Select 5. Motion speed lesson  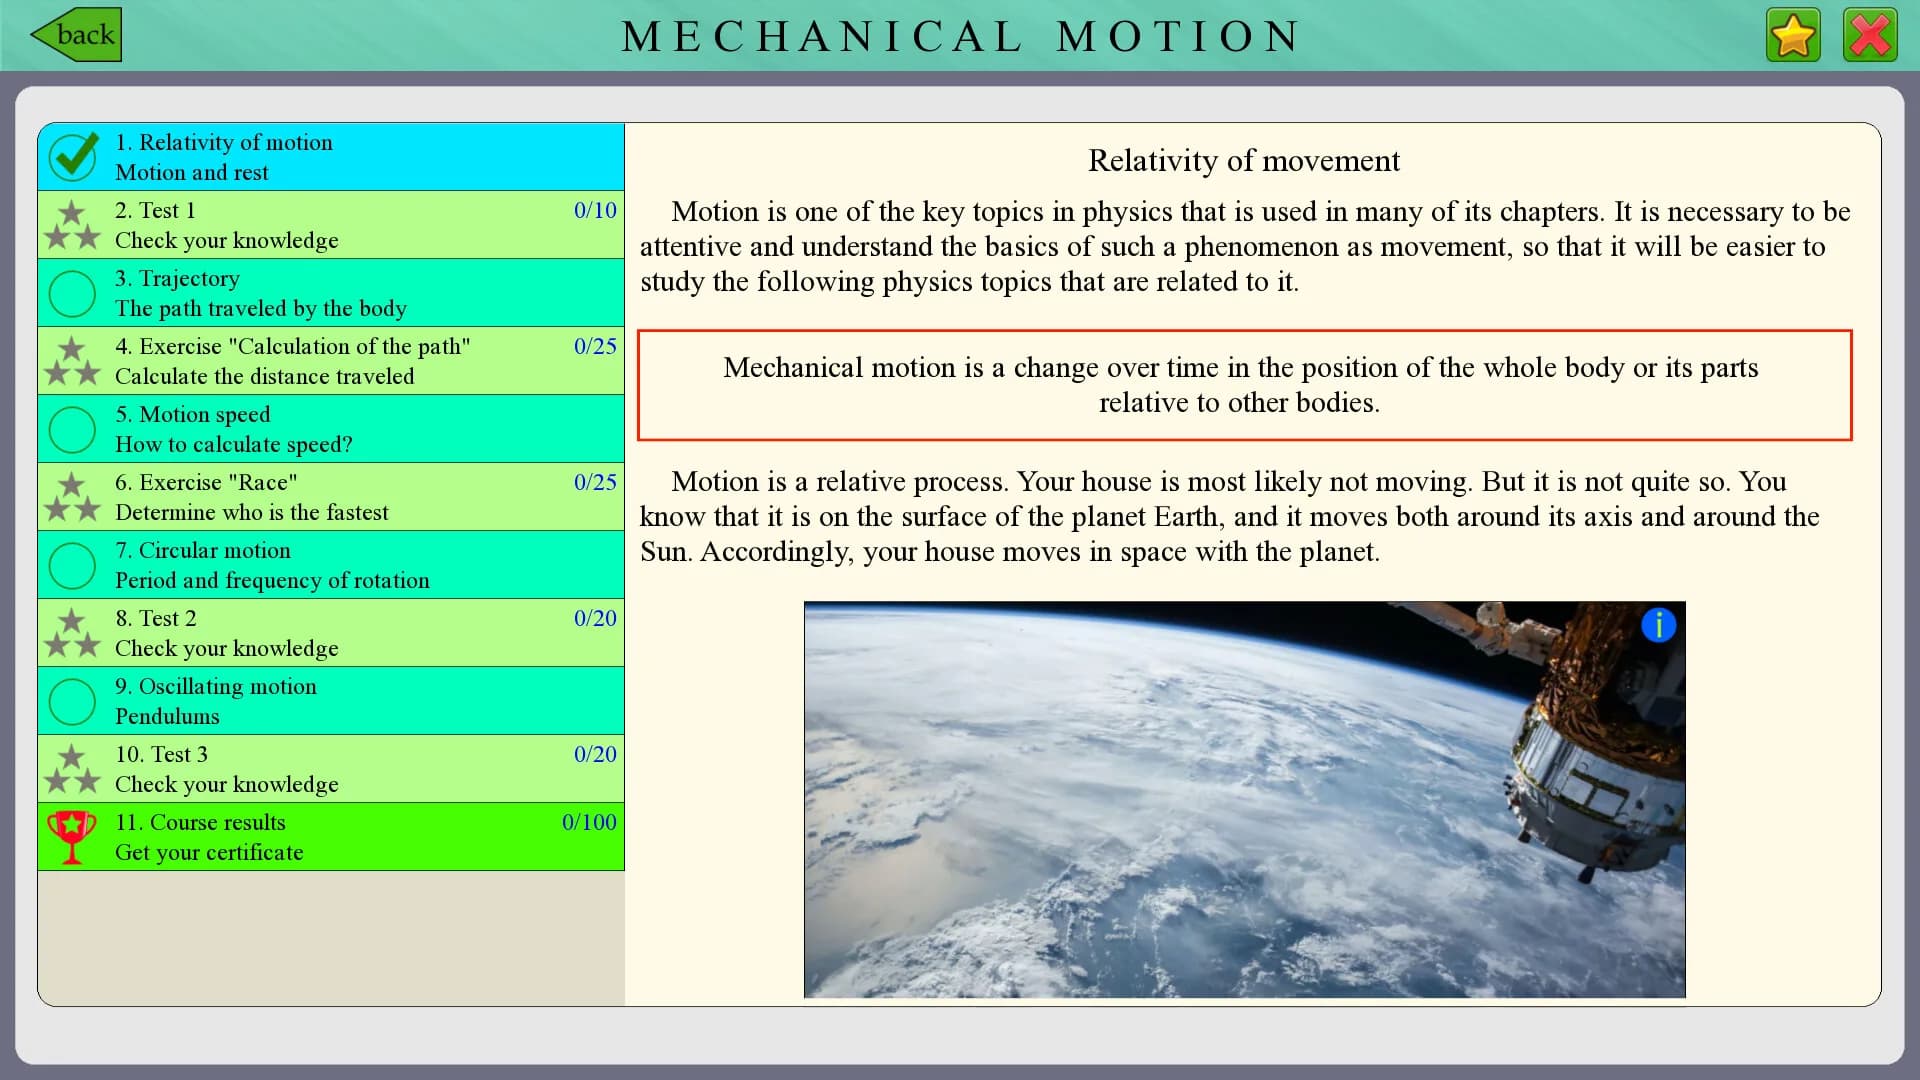pos(331,429)
